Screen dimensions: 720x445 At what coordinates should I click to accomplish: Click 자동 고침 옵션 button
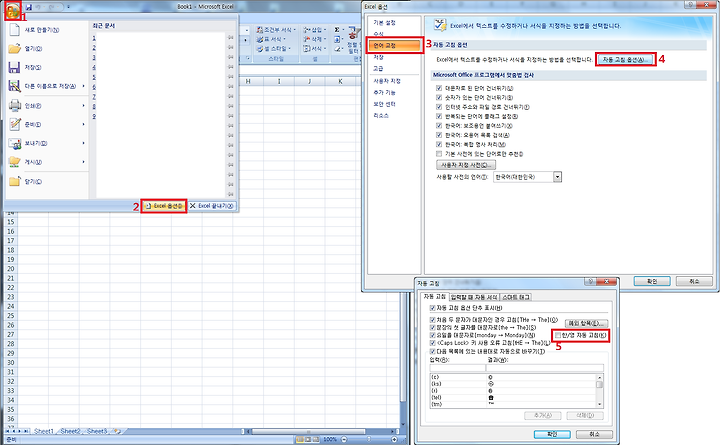pos(625,60)
